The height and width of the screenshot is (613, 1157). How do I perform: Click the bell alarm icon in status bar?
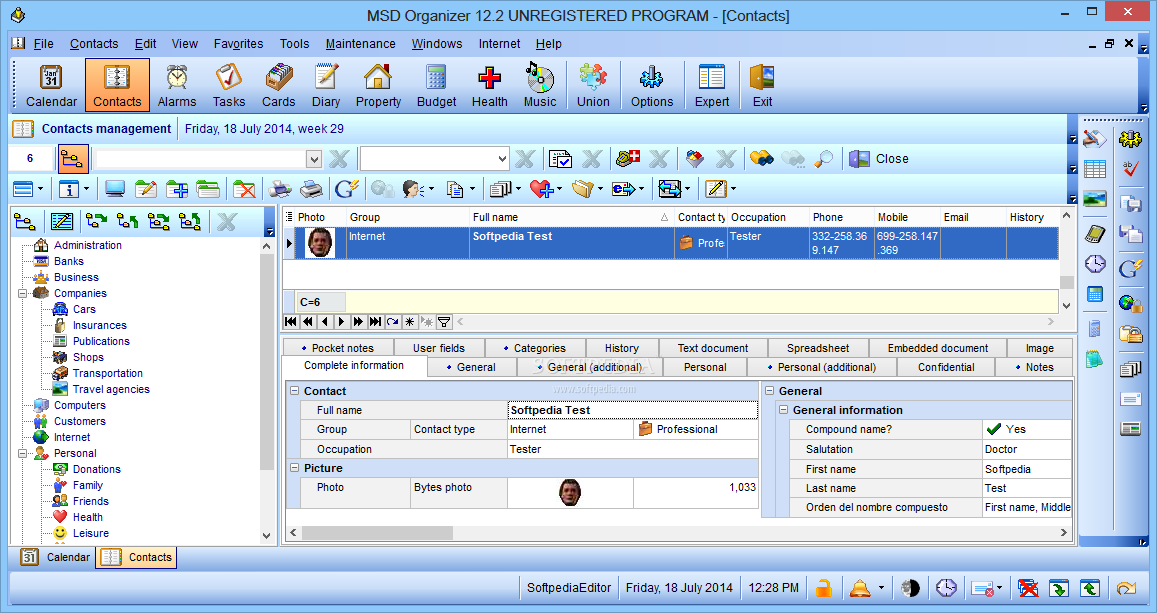click(x=860, y=588)
